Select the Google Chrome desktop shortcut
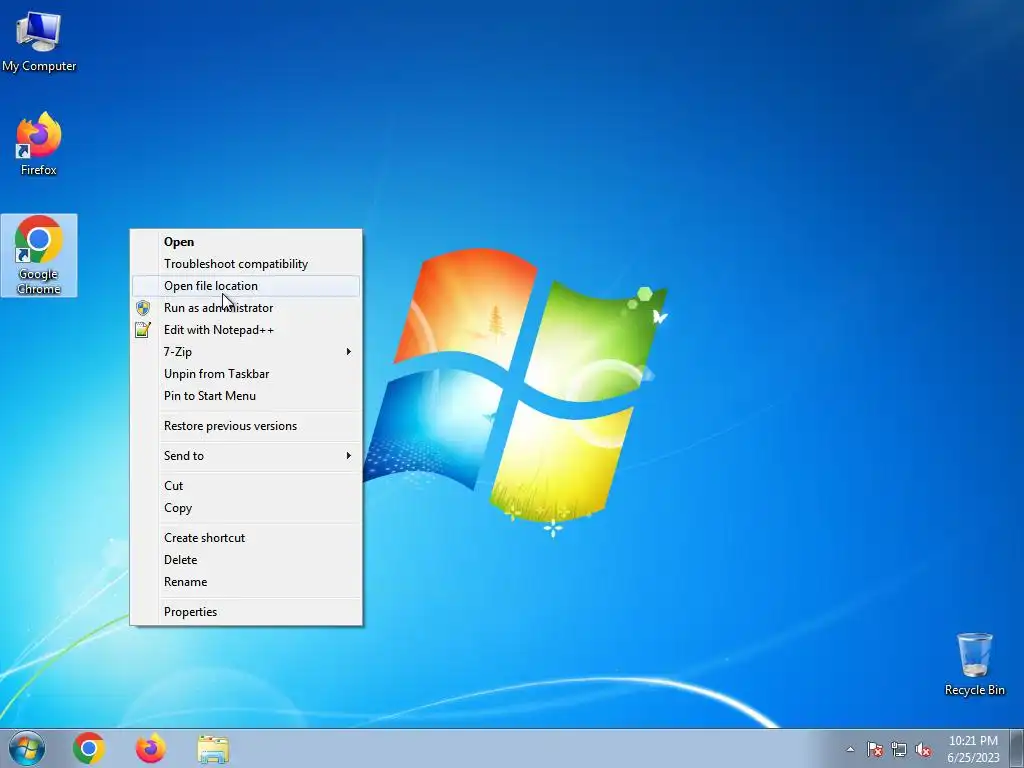1024x768 pixels. [39, 255]
